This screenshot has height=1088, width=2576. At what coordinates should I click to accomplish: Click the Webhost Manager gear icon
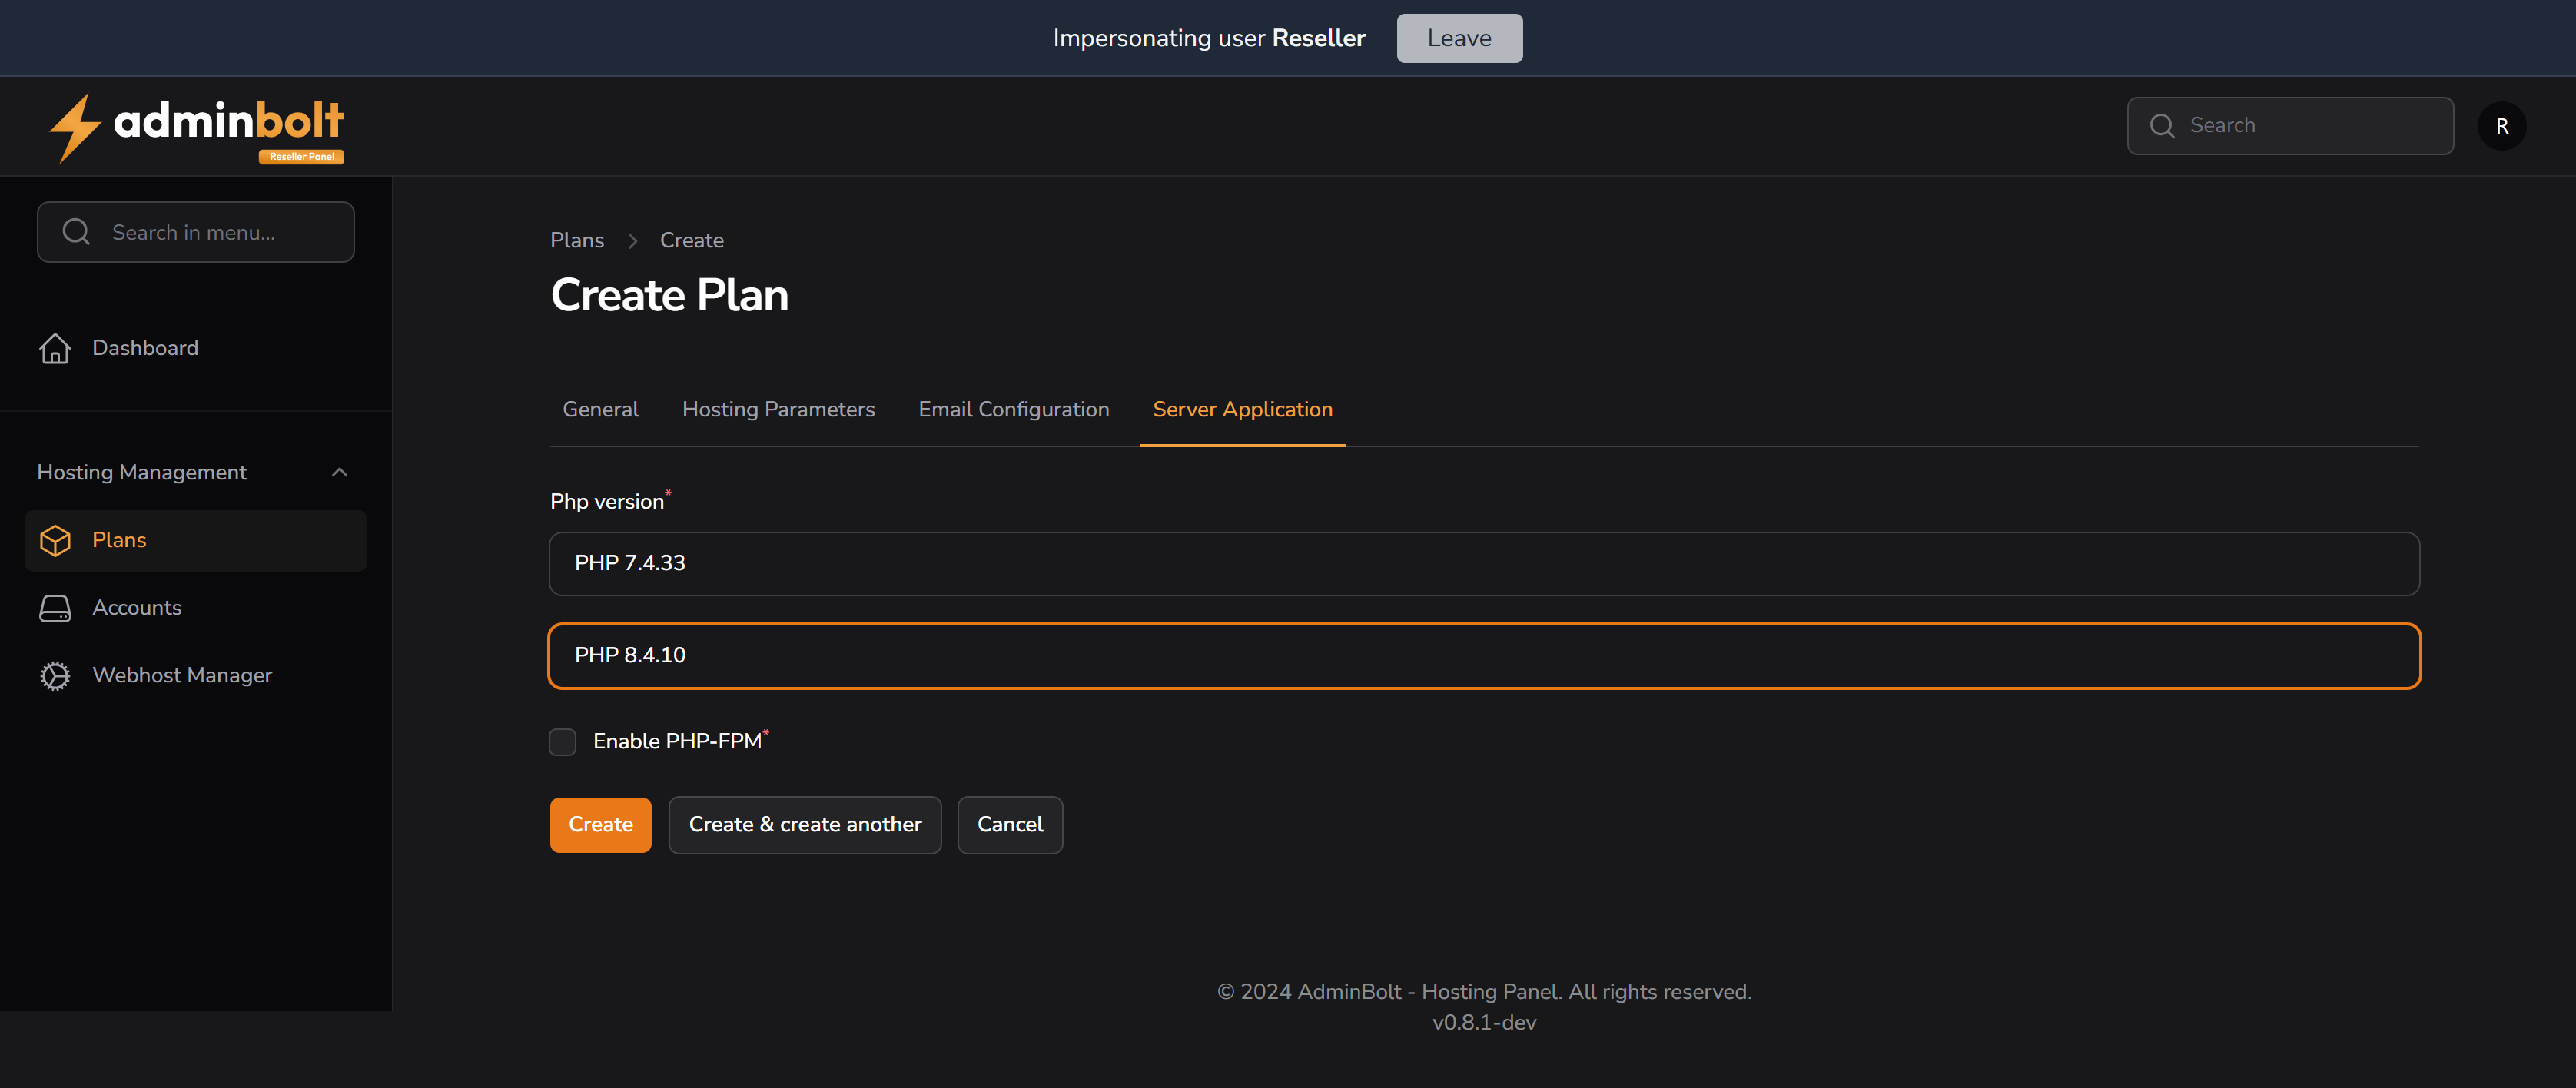pos(55,675)
